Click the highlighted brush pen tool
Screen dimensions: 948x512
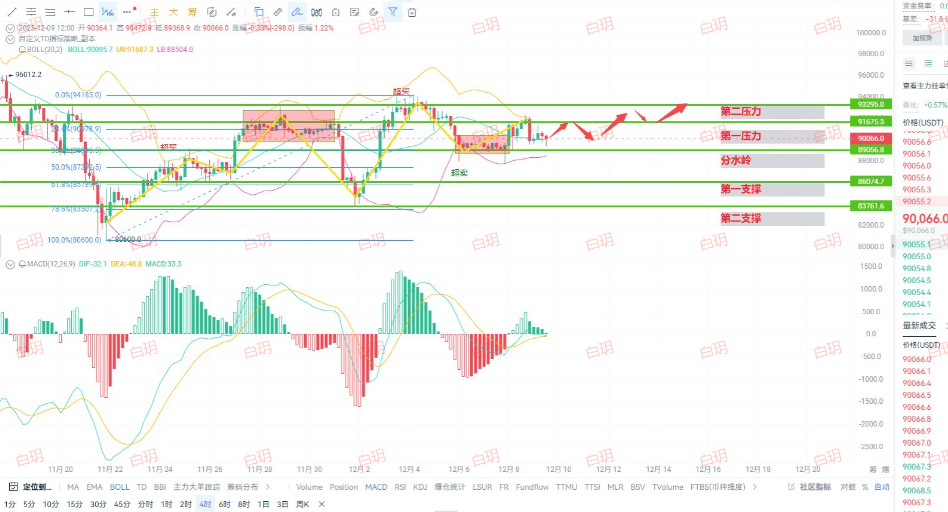(297, 12)
